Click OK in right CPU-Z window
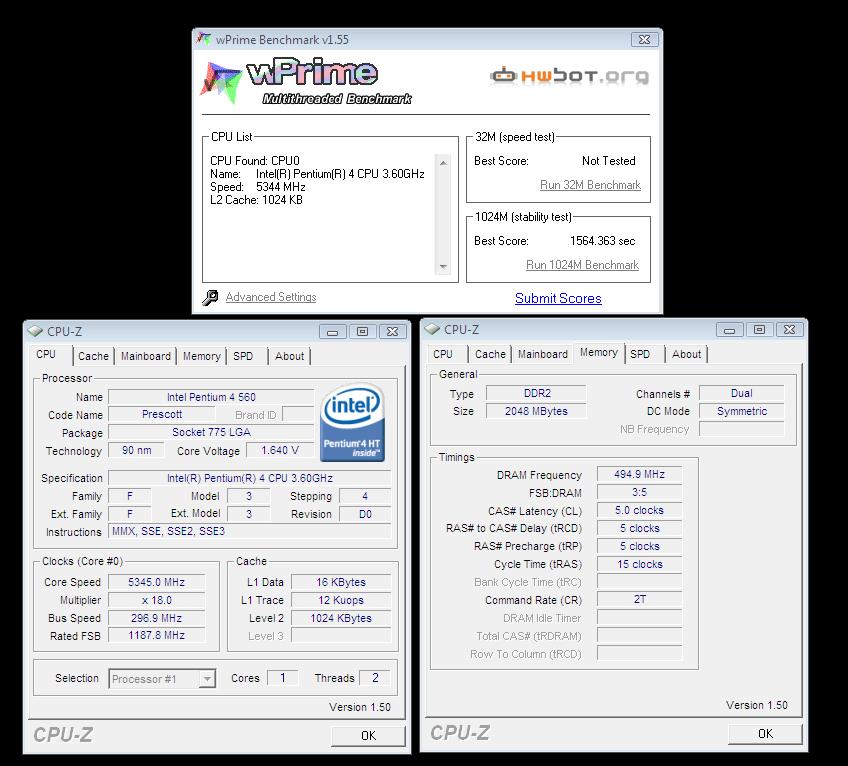Image resolution: width=848 pixels, height=766 pixels. [765, 734]
